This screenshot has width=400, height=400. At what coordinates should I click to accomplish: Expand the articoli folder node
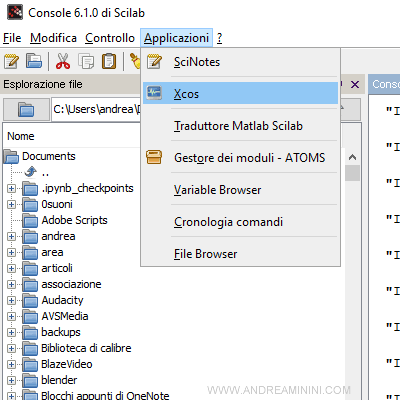click(11, 269)
